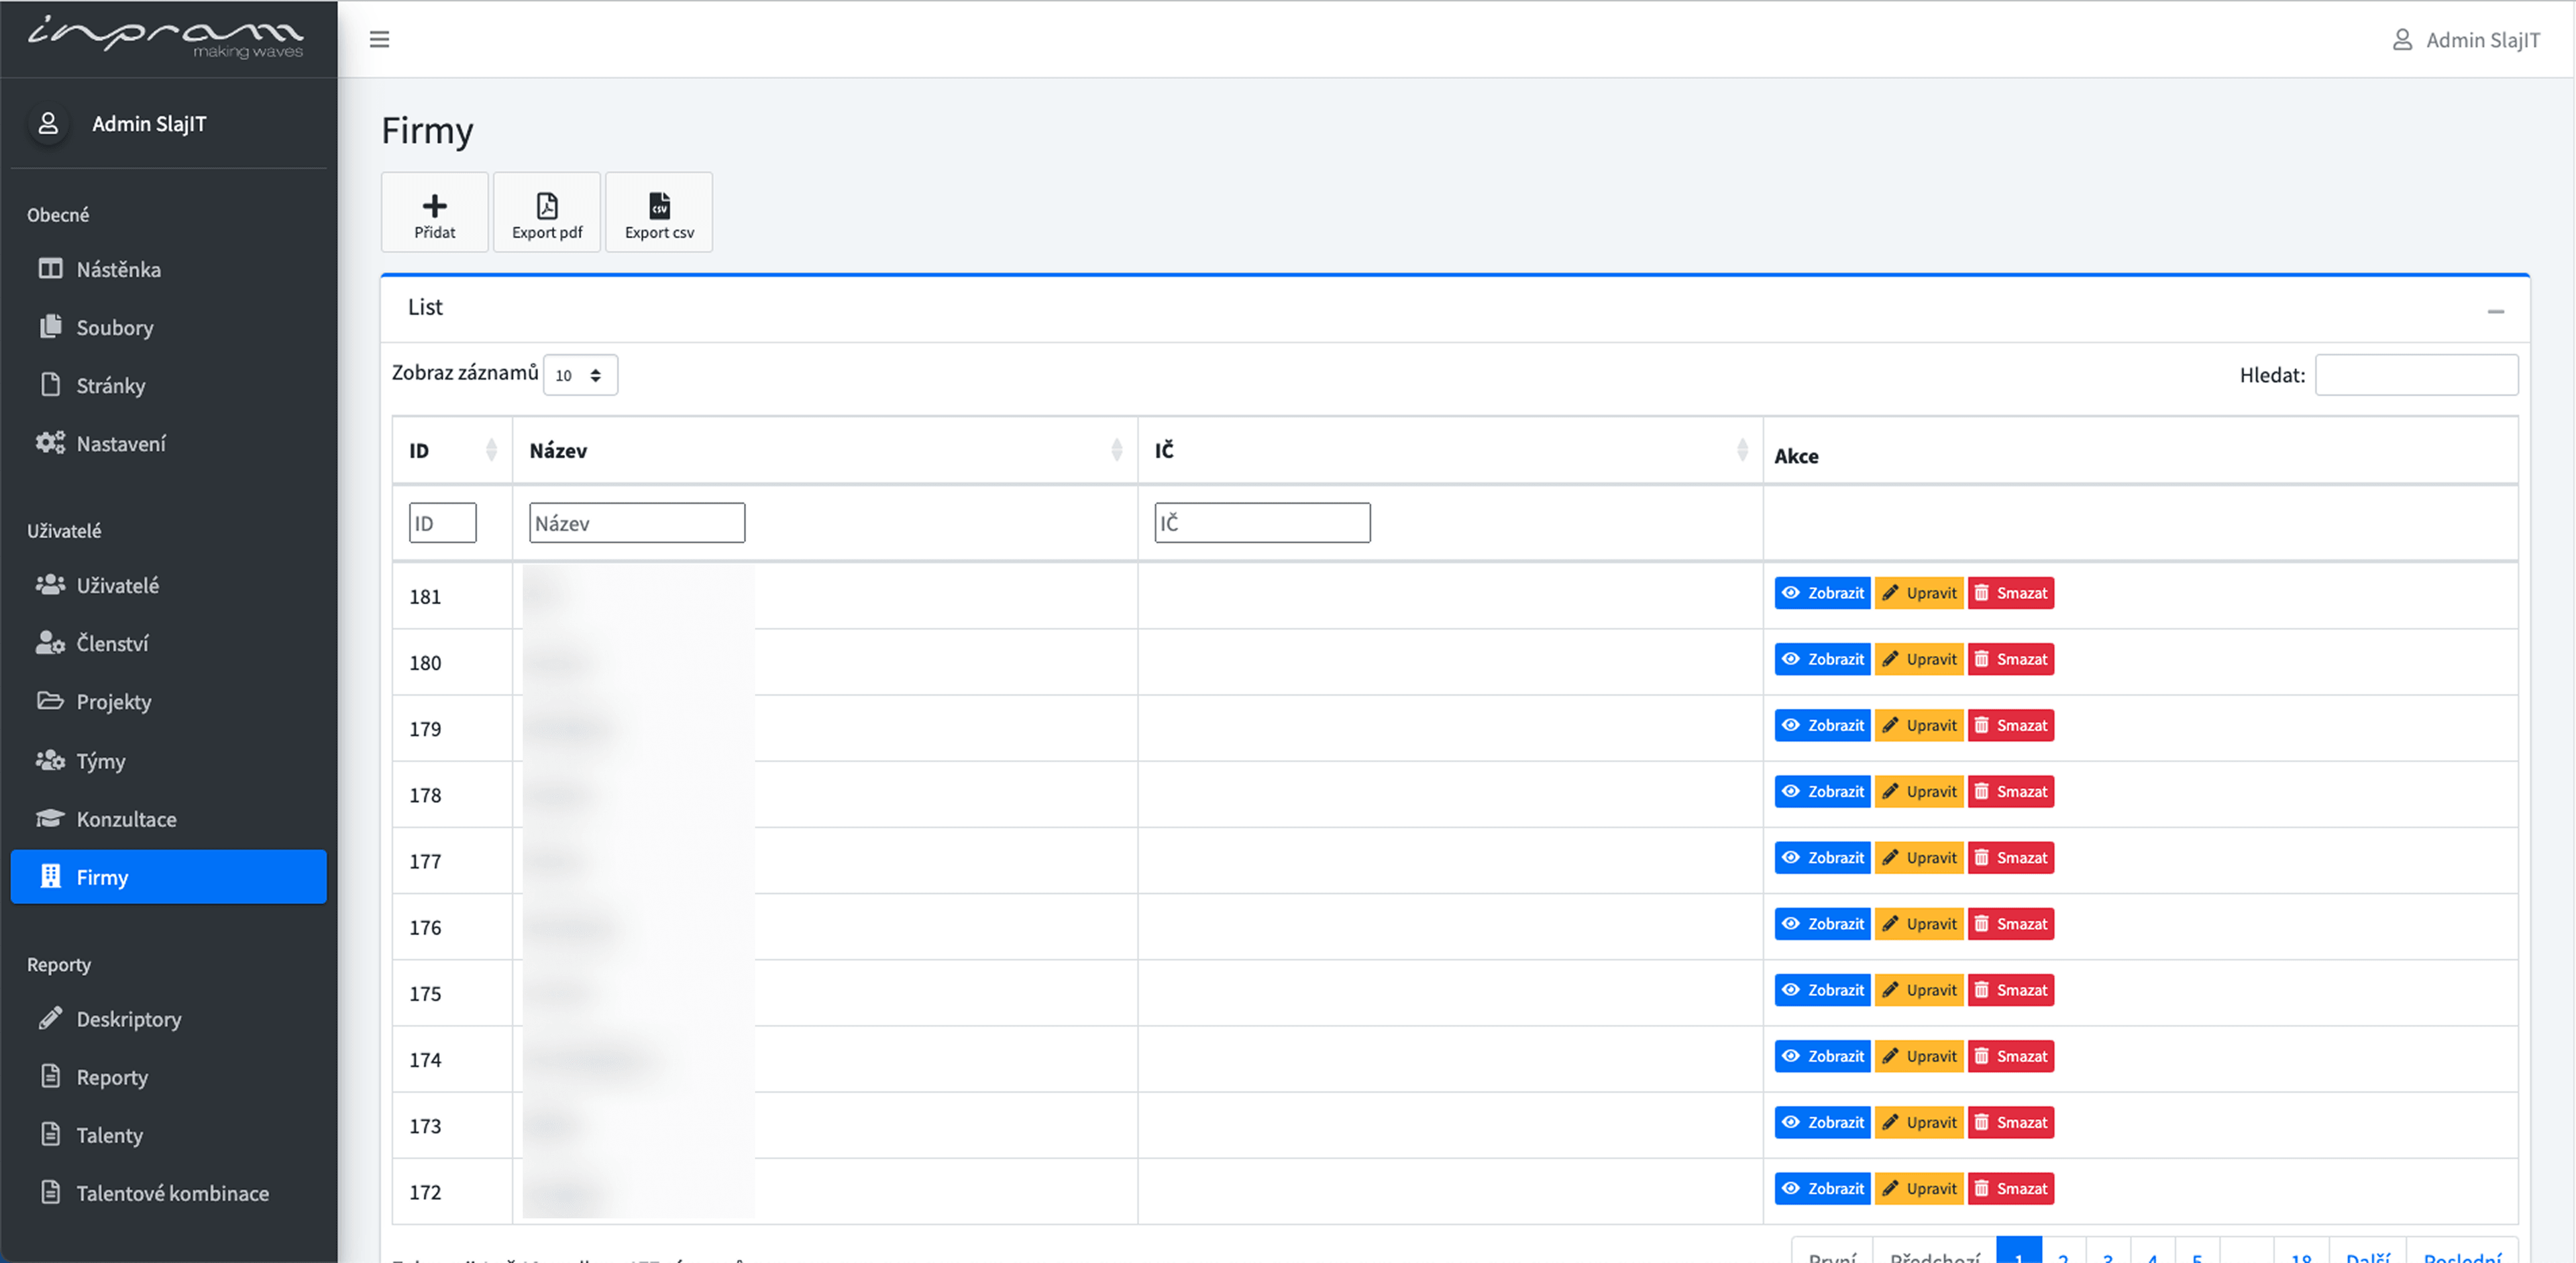Open Deskriptory in the Reporty section
The image size is (2576, 1263).
tap(128, 1019)
